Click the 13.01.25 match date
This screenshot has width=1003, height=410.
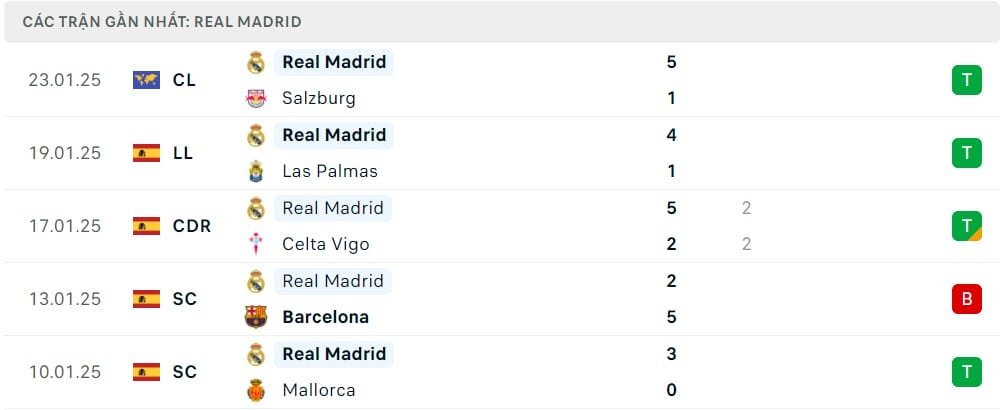[65, 299]
